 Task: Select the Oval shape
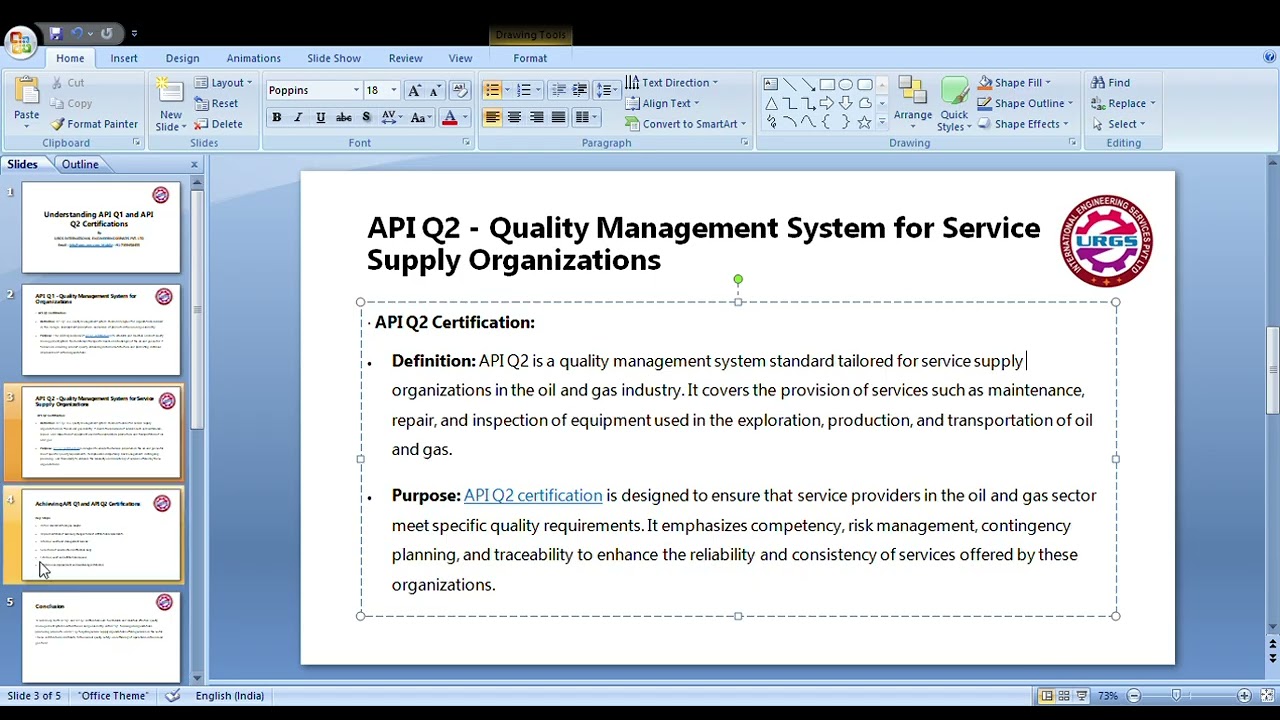[846, 84]
